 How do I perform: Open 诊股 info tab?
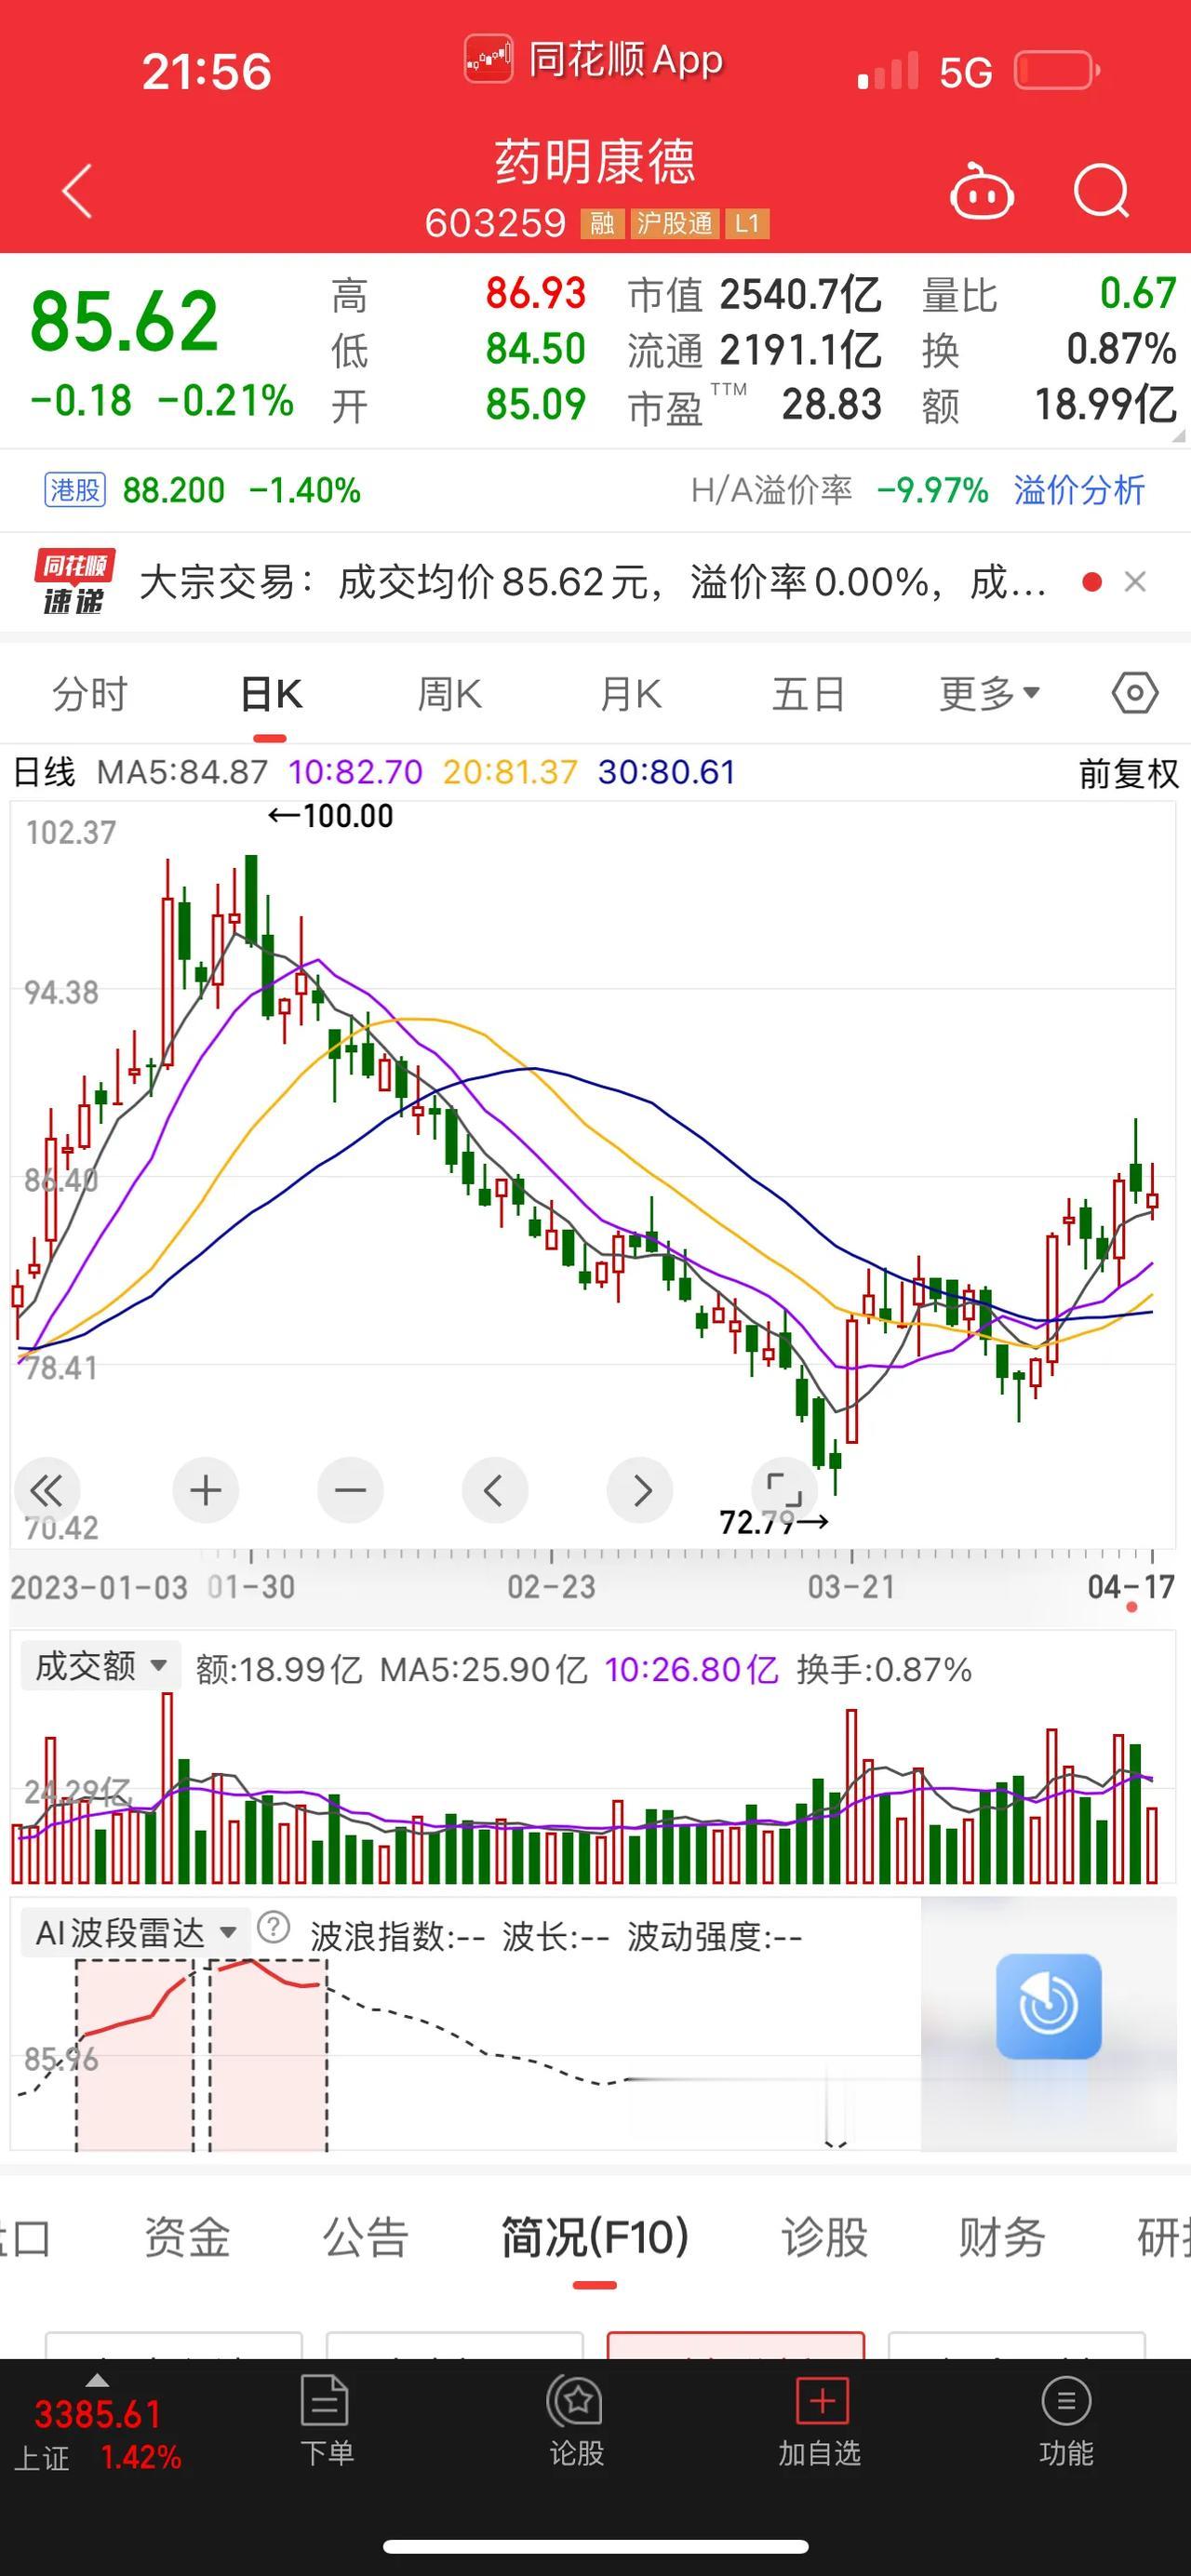(x=825, y=2238)
